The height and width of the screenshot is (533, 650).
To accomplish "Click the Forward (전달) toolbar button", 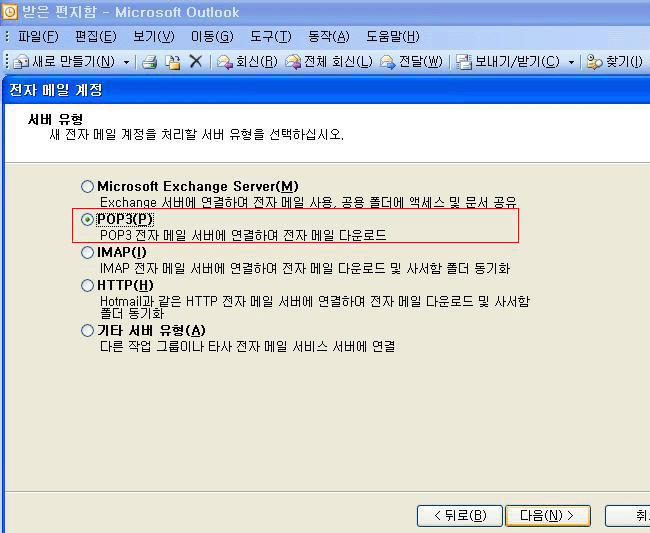I will pyautogui.click(x=411, y=62).
